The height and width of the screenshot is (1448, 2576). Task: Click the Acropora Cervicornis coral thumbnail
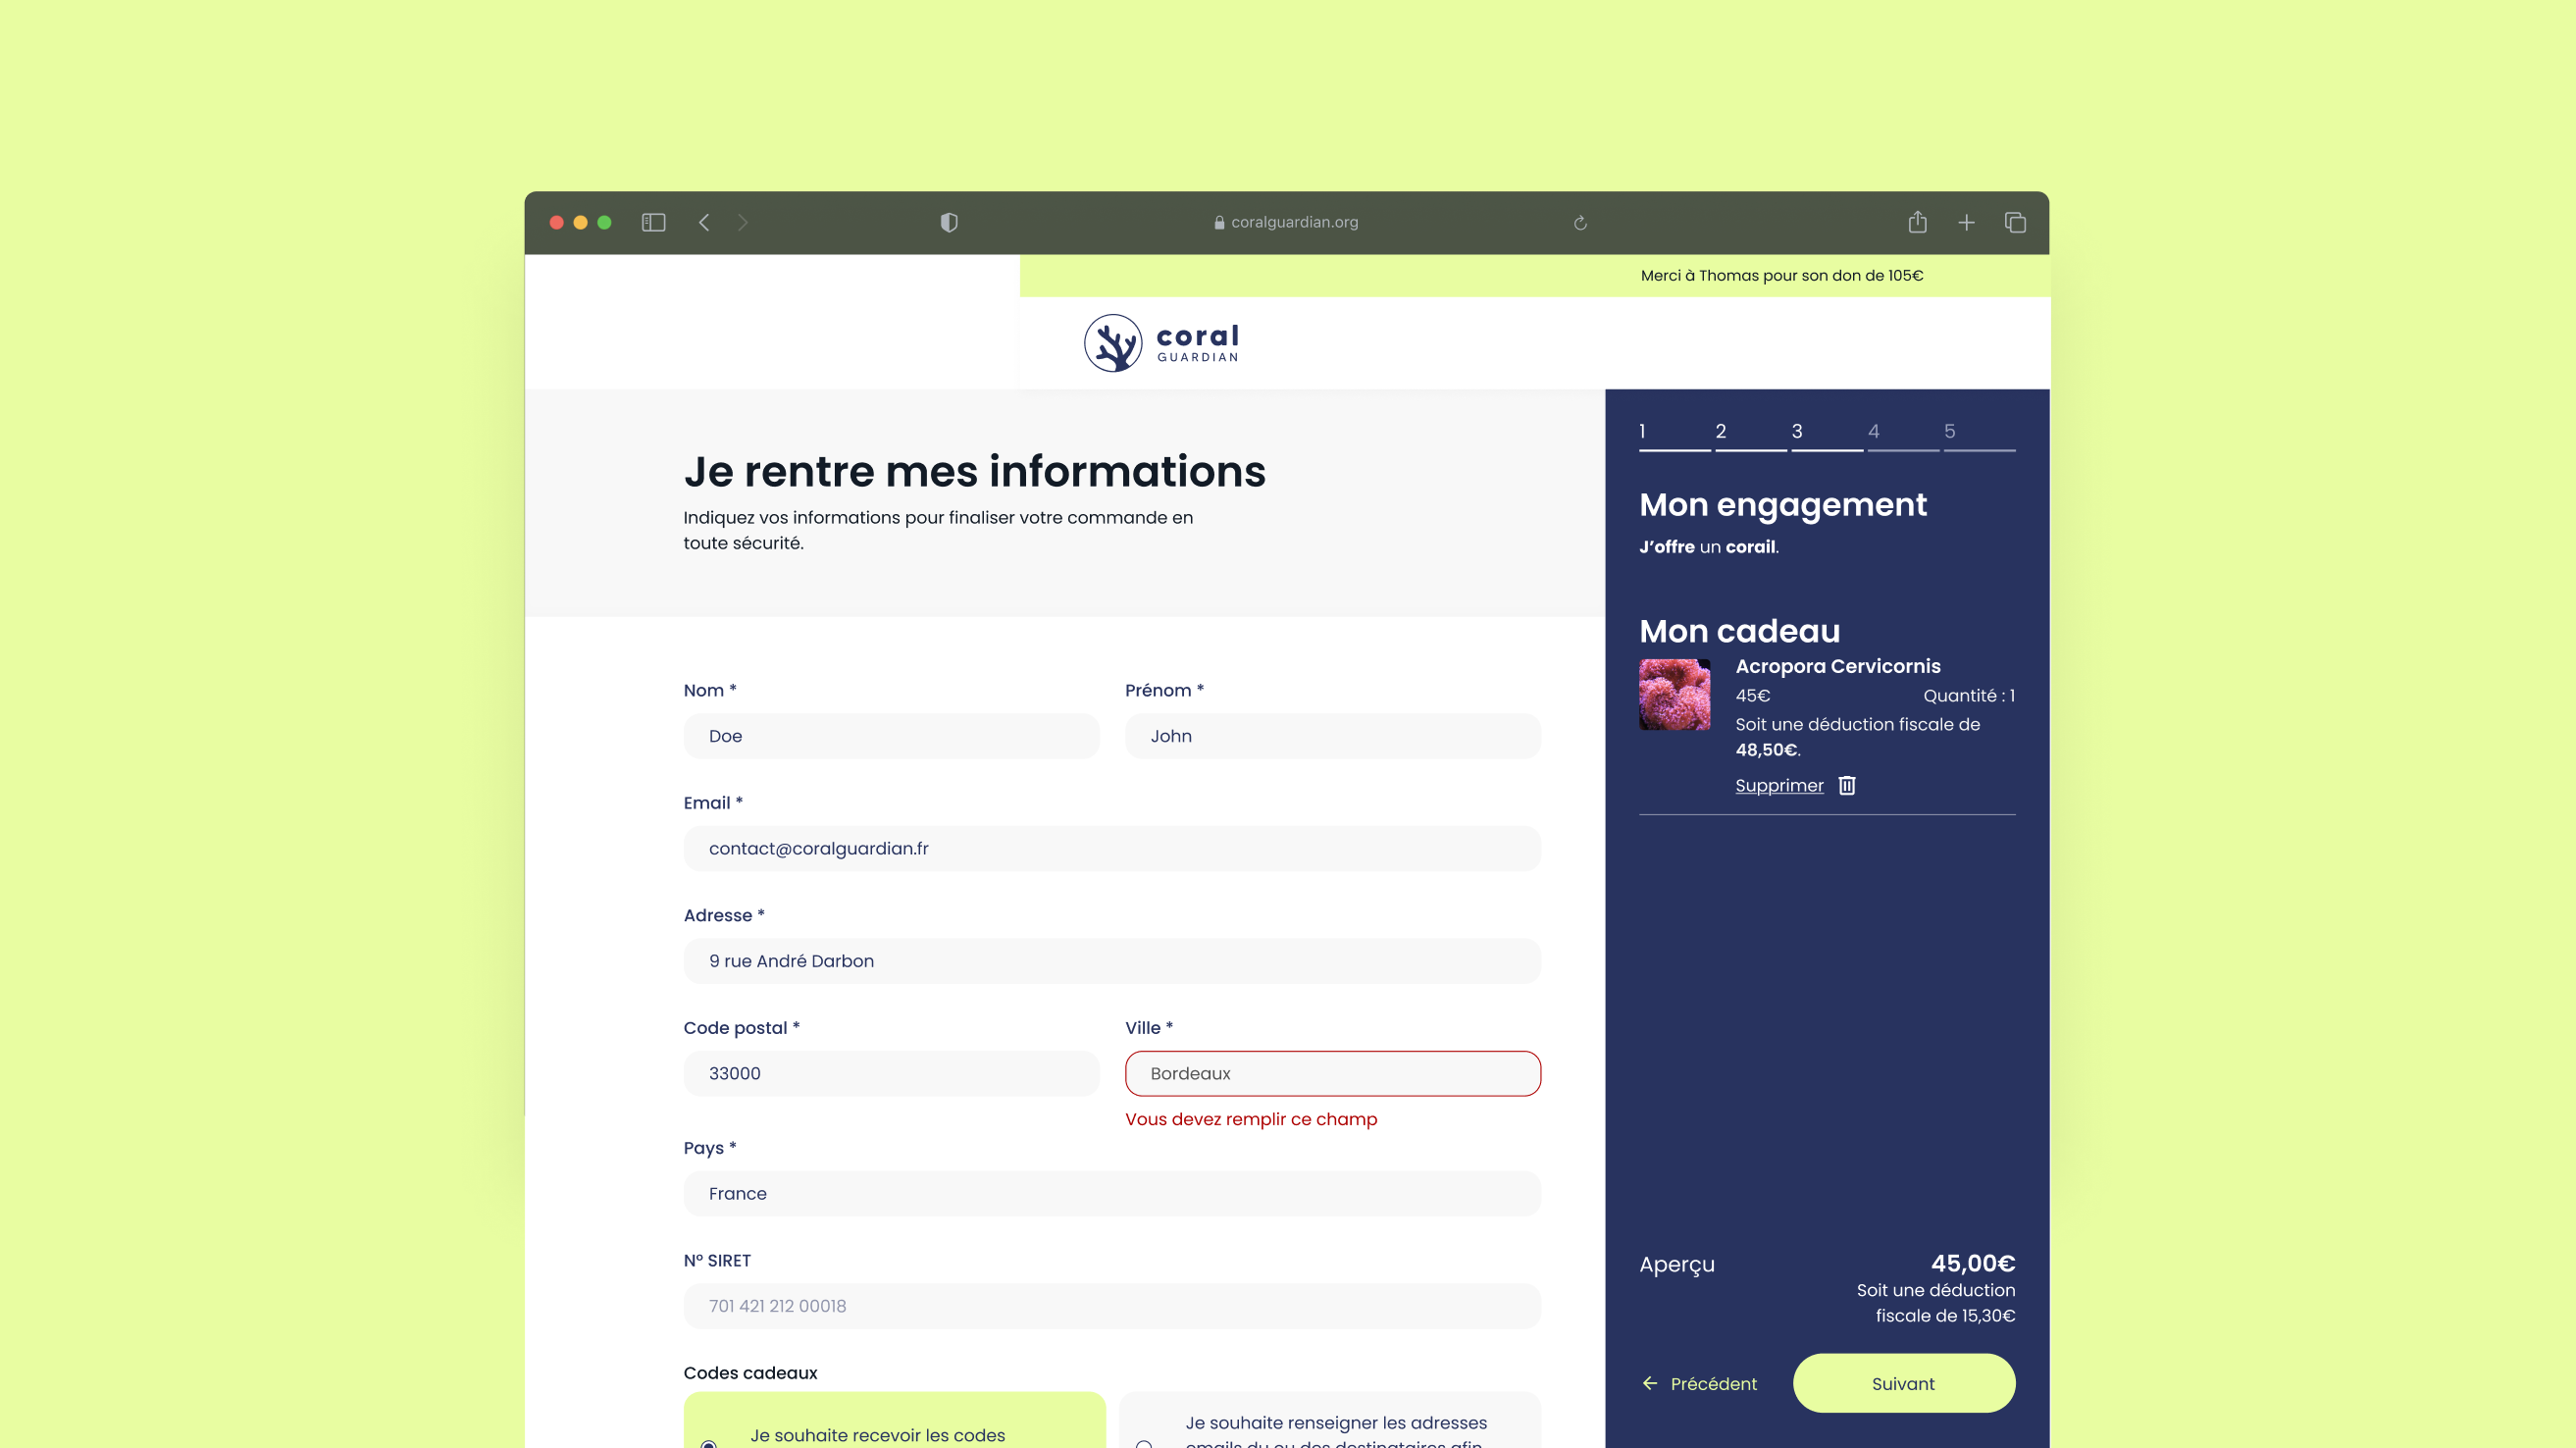[x=1674, y=694]
